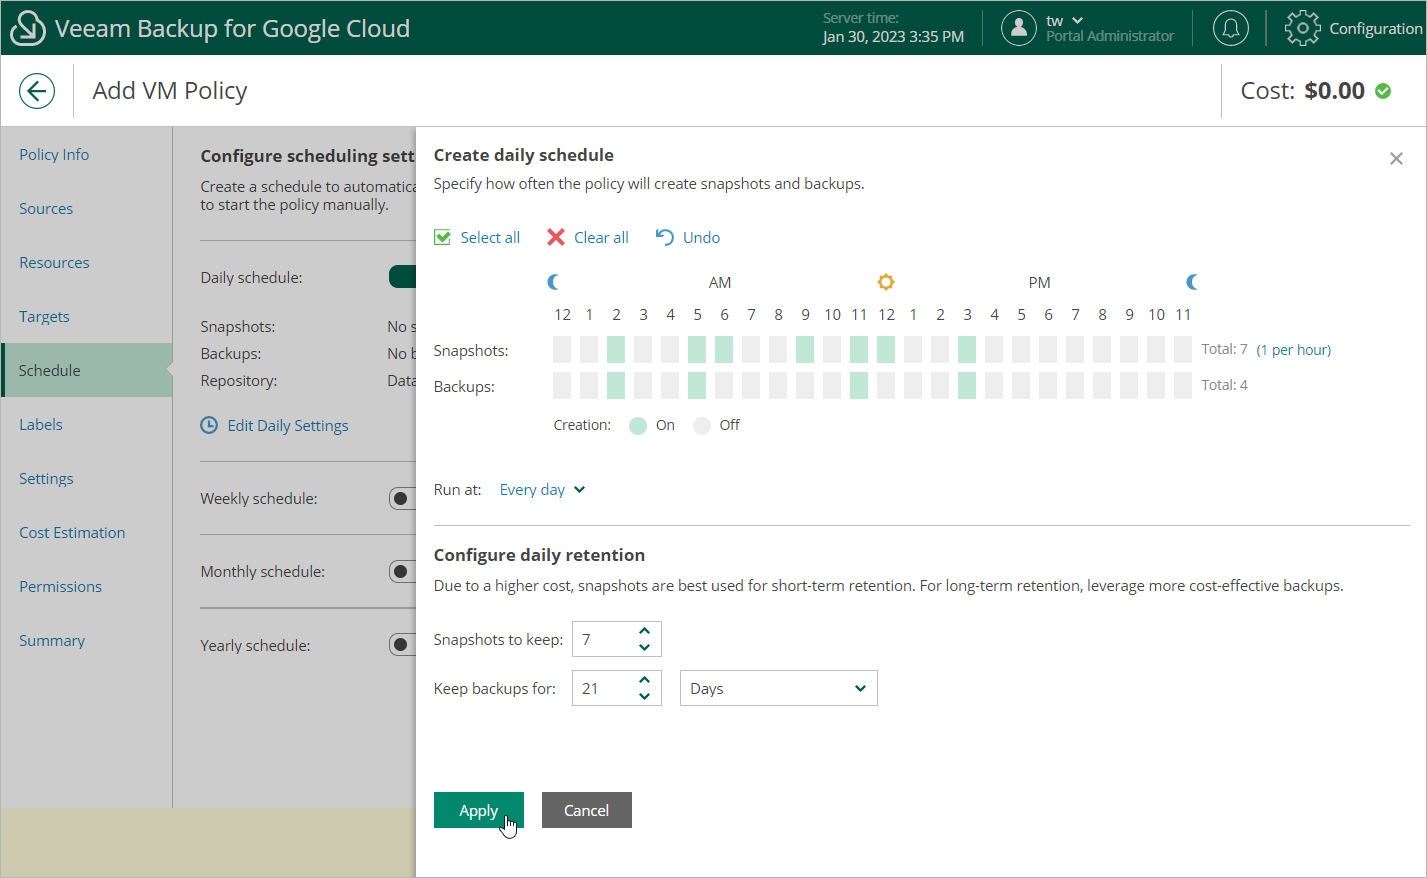Open the Summary step
Image resolution: width=1427 pixels, height=878 pixels.
(x=52, y=640)
